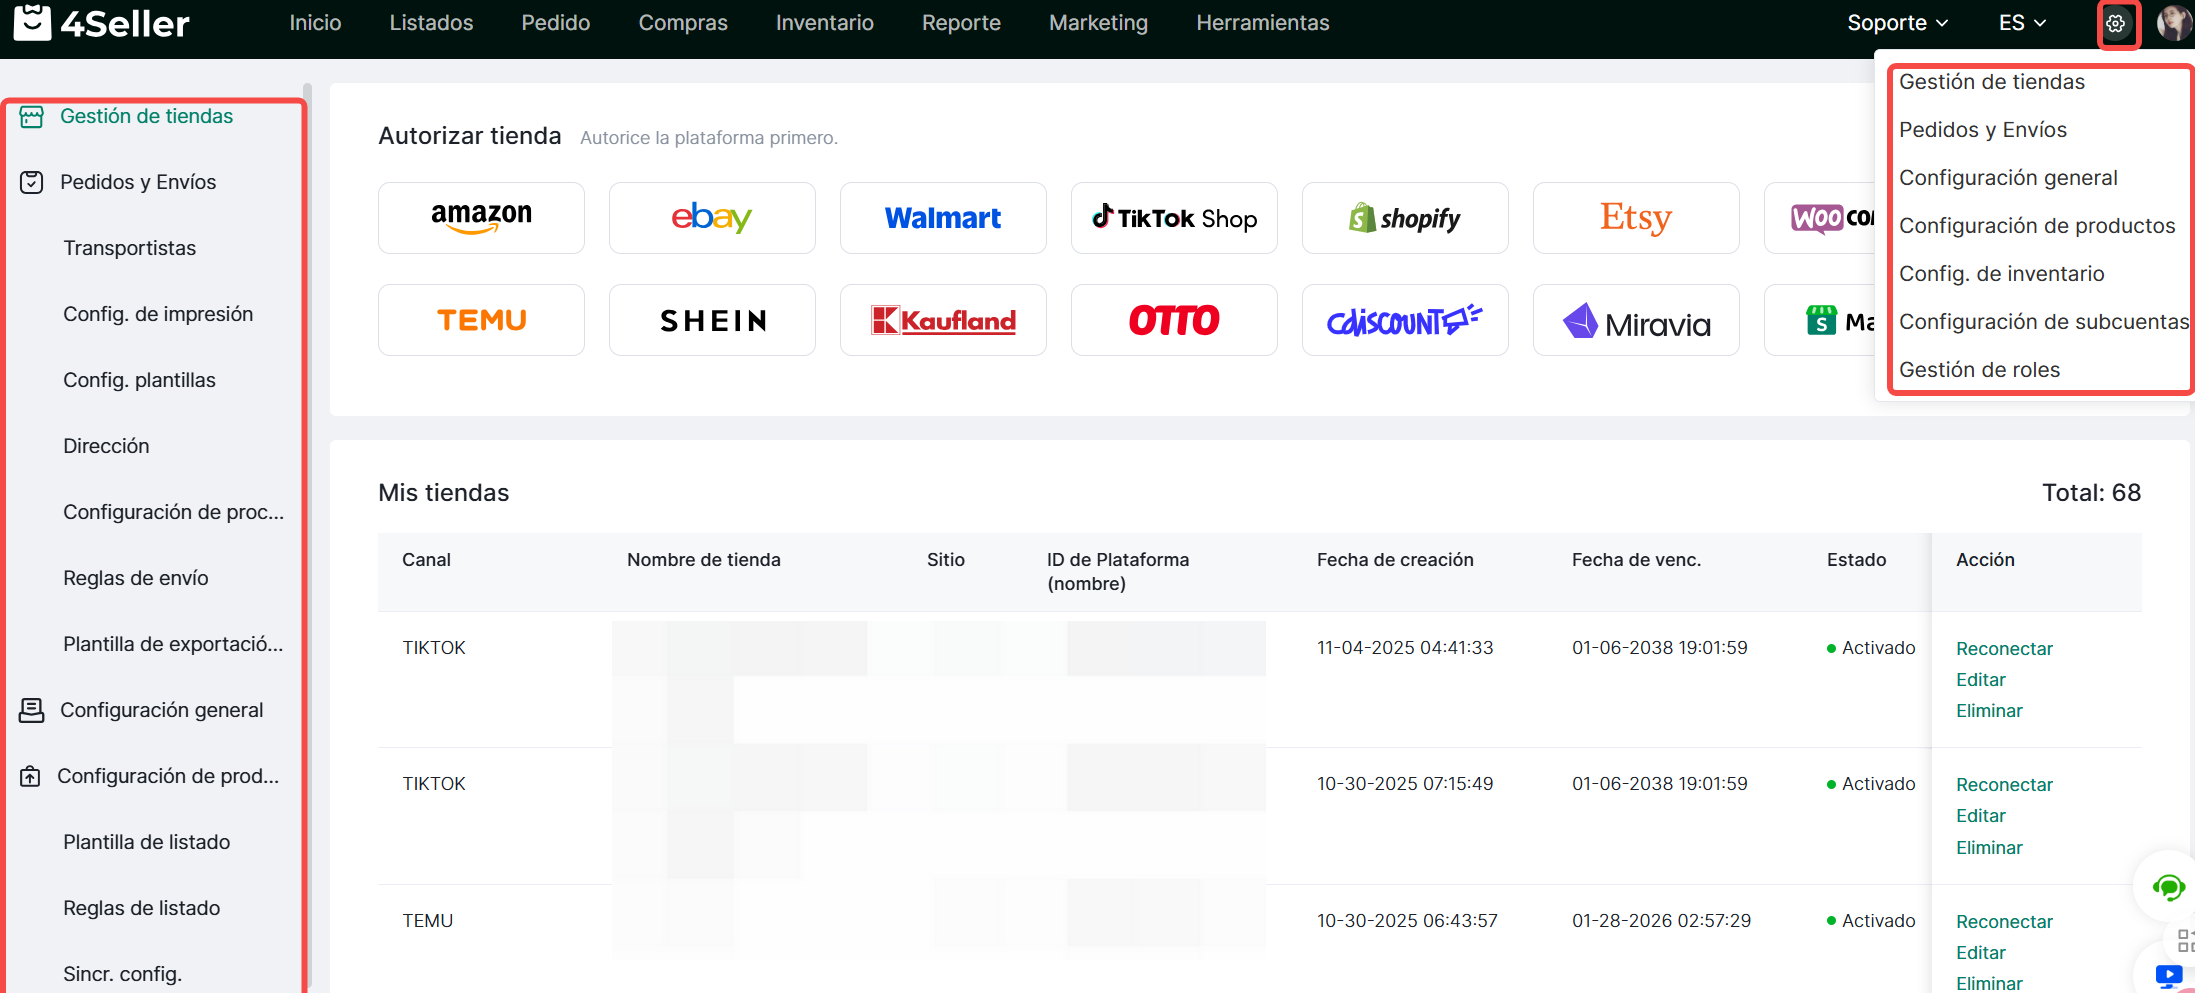Click Eliminar for the second TIKTOK store
The height and width of the screenshot is (993, 2195).
coord(1989,848)
